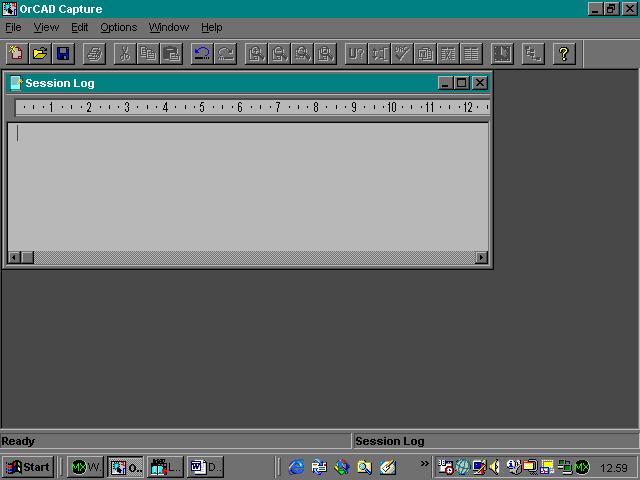Click the Session Log title bar document icon
The image size is (640, 480).
pos(16,83)
